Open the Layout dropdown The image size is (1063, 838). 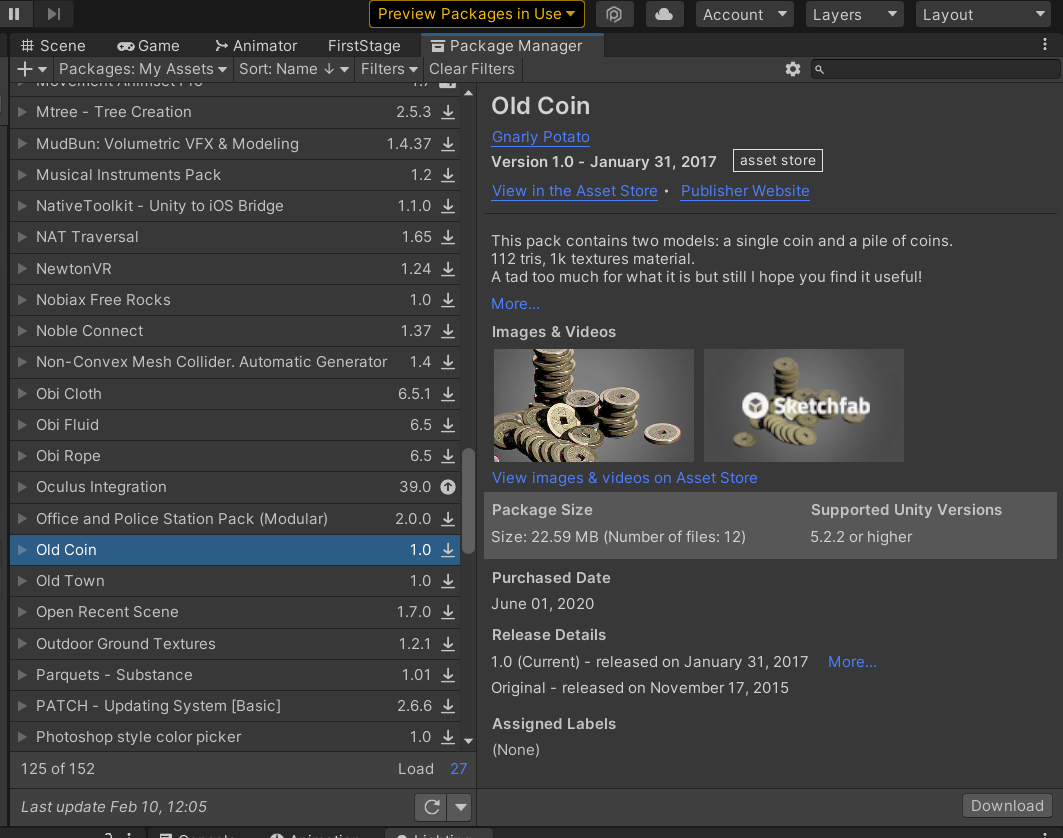(982, 14)
